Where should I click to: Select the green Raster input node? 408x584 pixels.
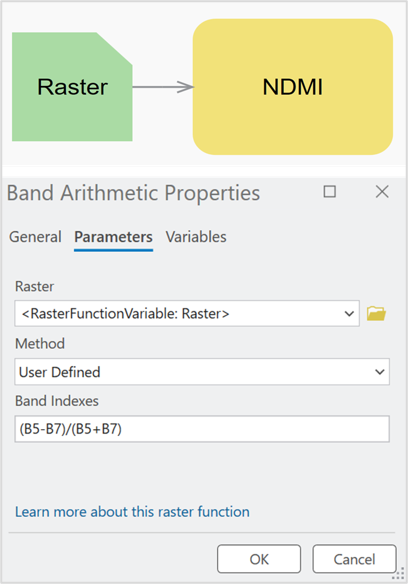72,87
